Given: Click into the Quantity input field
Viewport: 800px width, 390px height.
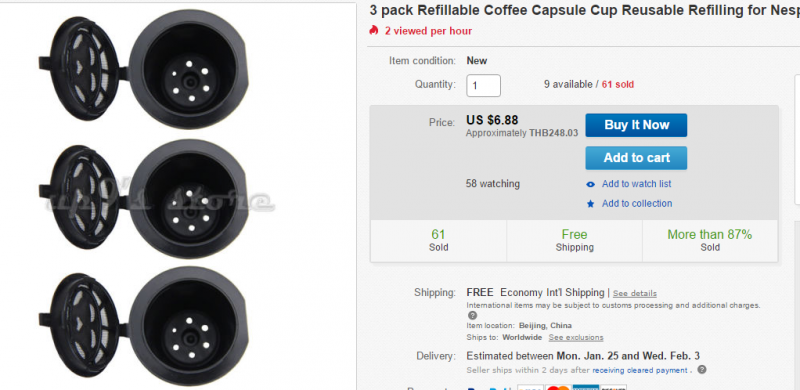Looking at the screenshot, I should (483, 85).
